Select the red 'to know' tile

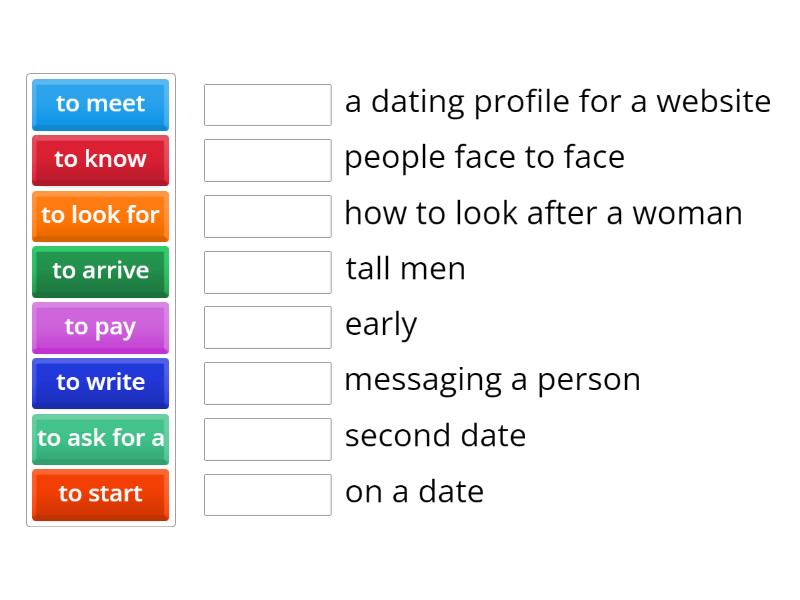(100, 160)
